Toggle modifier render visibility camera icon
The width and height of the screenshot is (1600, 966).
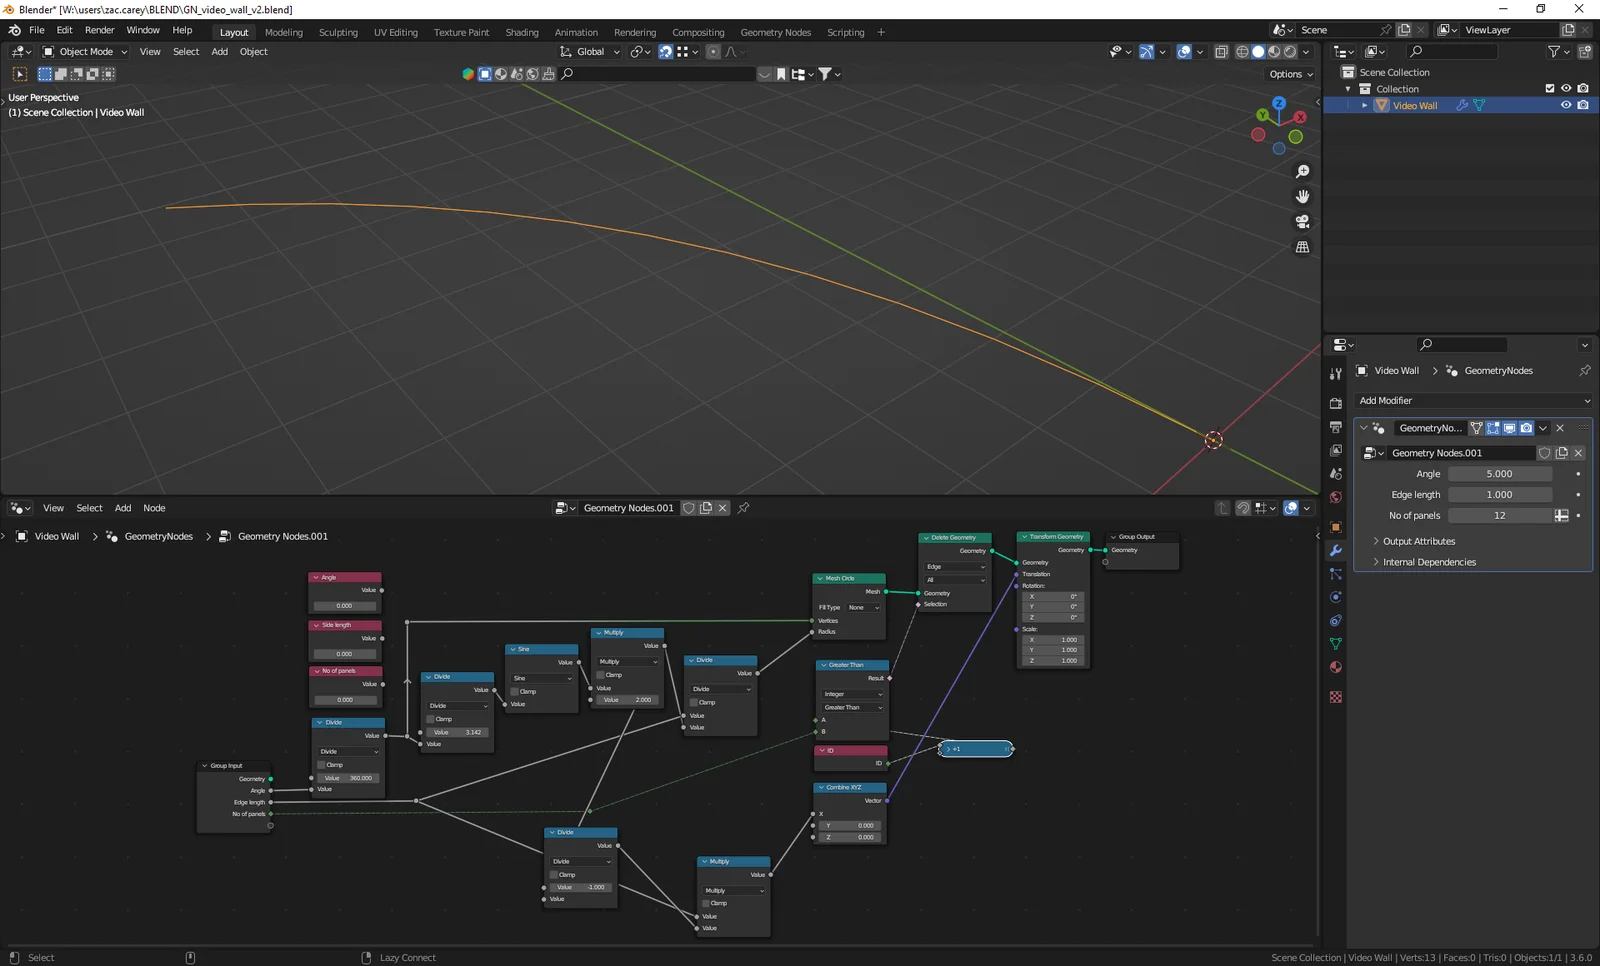tap(1526, 428)
